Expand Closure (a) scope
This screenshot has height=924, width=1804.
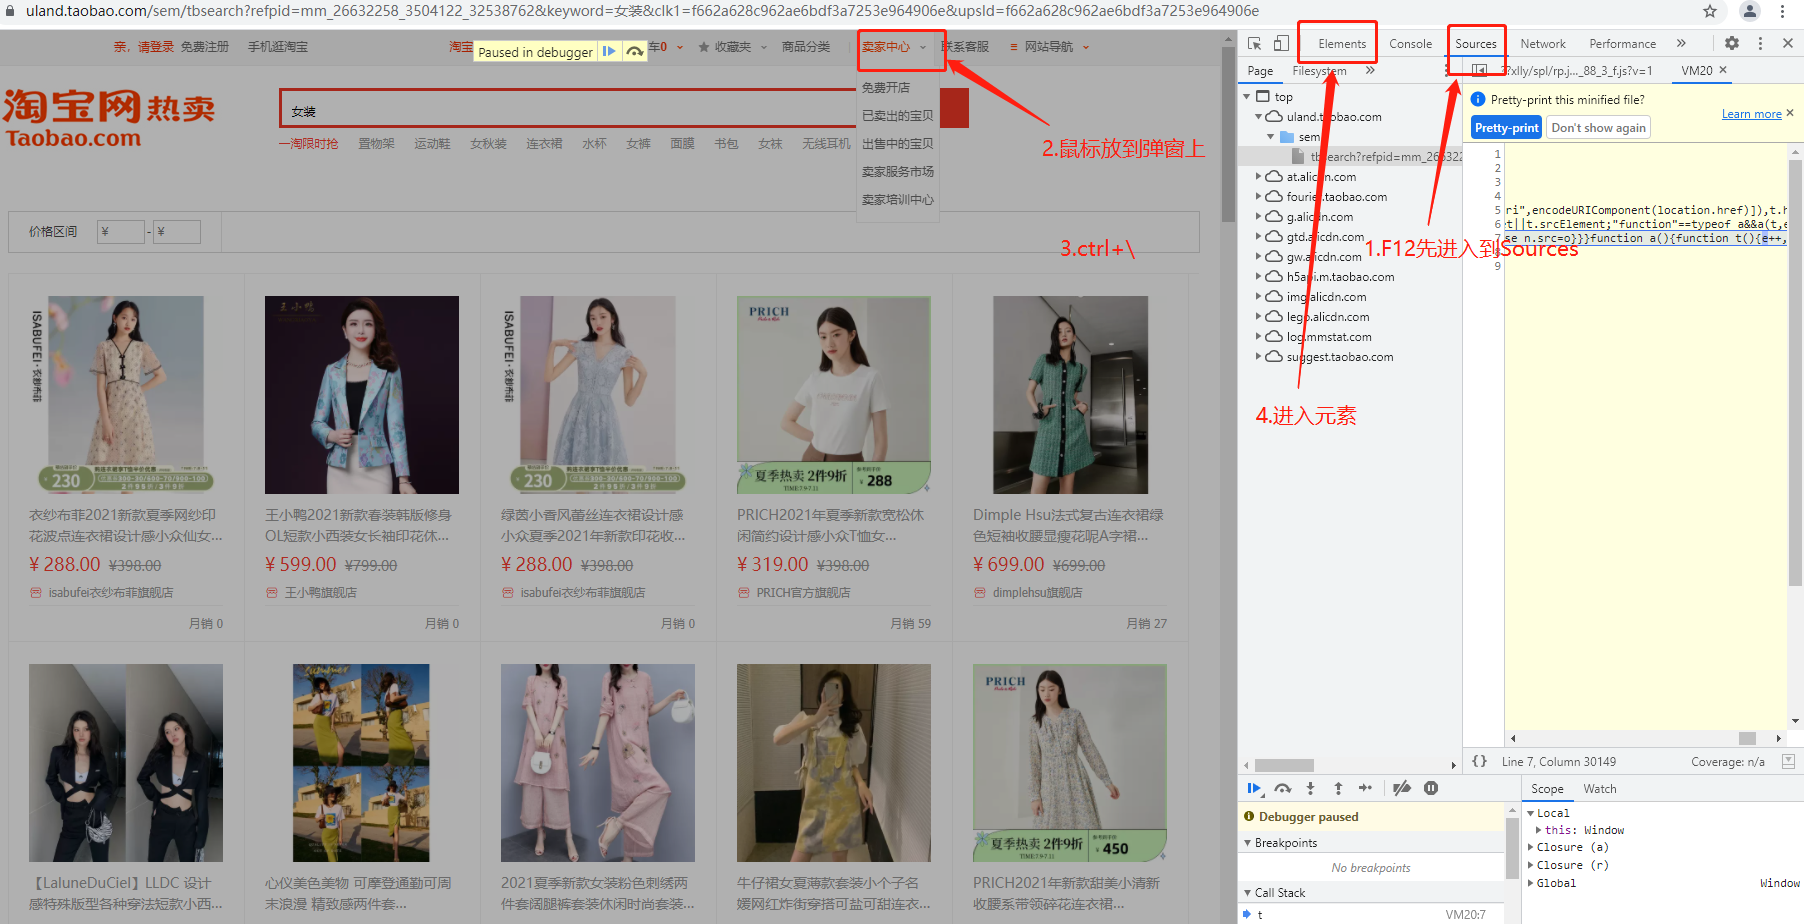(x=1530, y=848)
